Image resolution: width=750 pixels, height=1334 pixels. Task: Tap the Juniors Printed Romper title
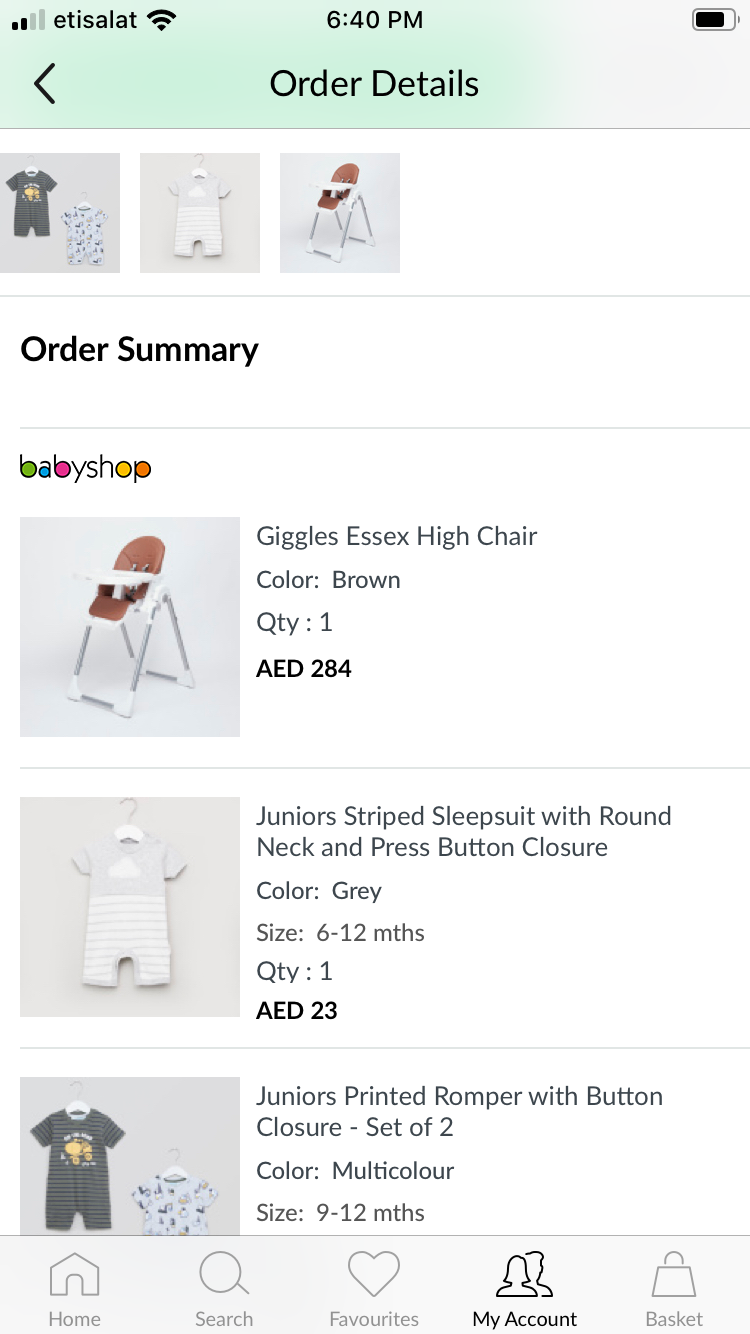[459, 1111]
